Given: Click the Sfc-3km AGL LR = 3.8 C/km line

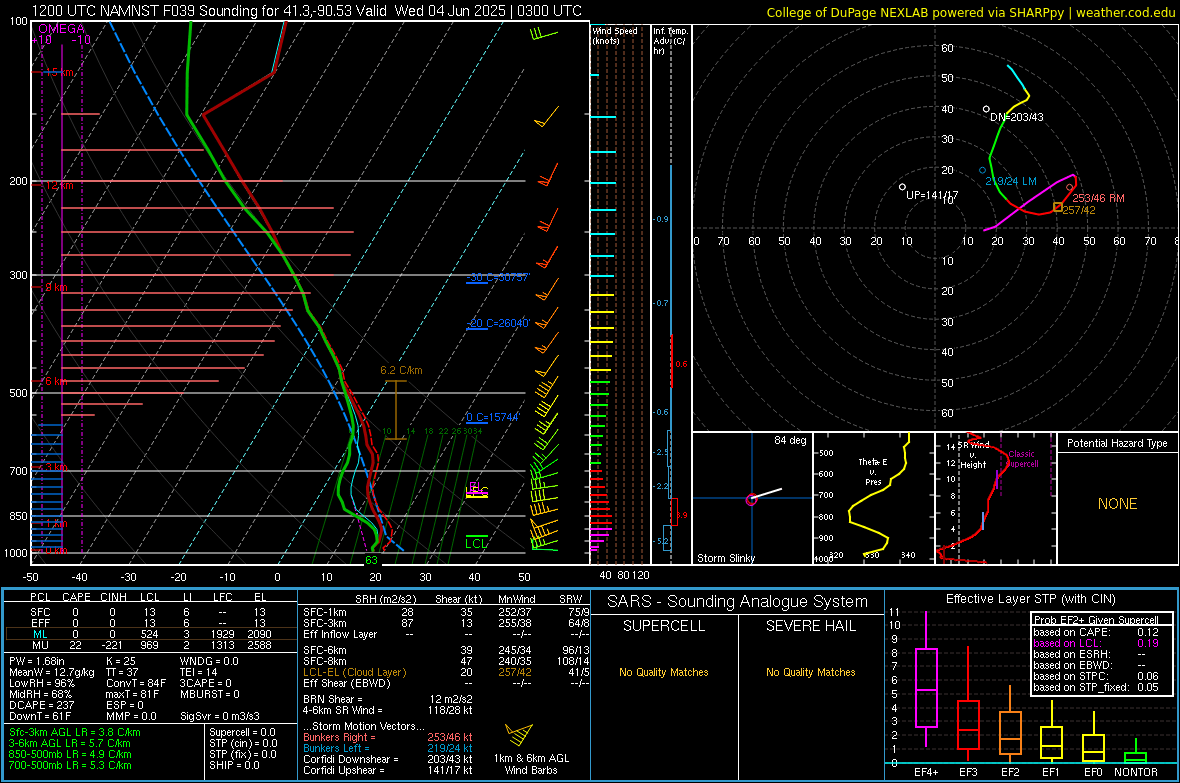Looking at the screenshot, I should tap(75, 732).
